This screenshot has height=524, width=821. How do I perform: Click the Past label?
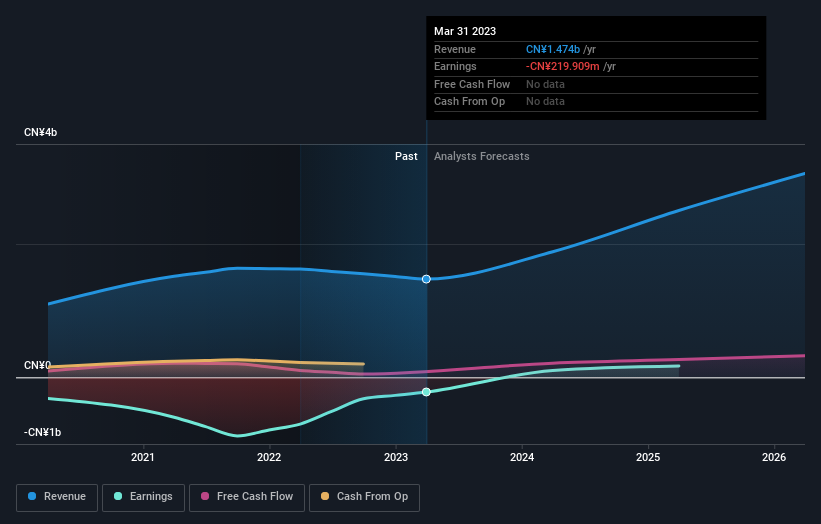(x=406, y=157)
